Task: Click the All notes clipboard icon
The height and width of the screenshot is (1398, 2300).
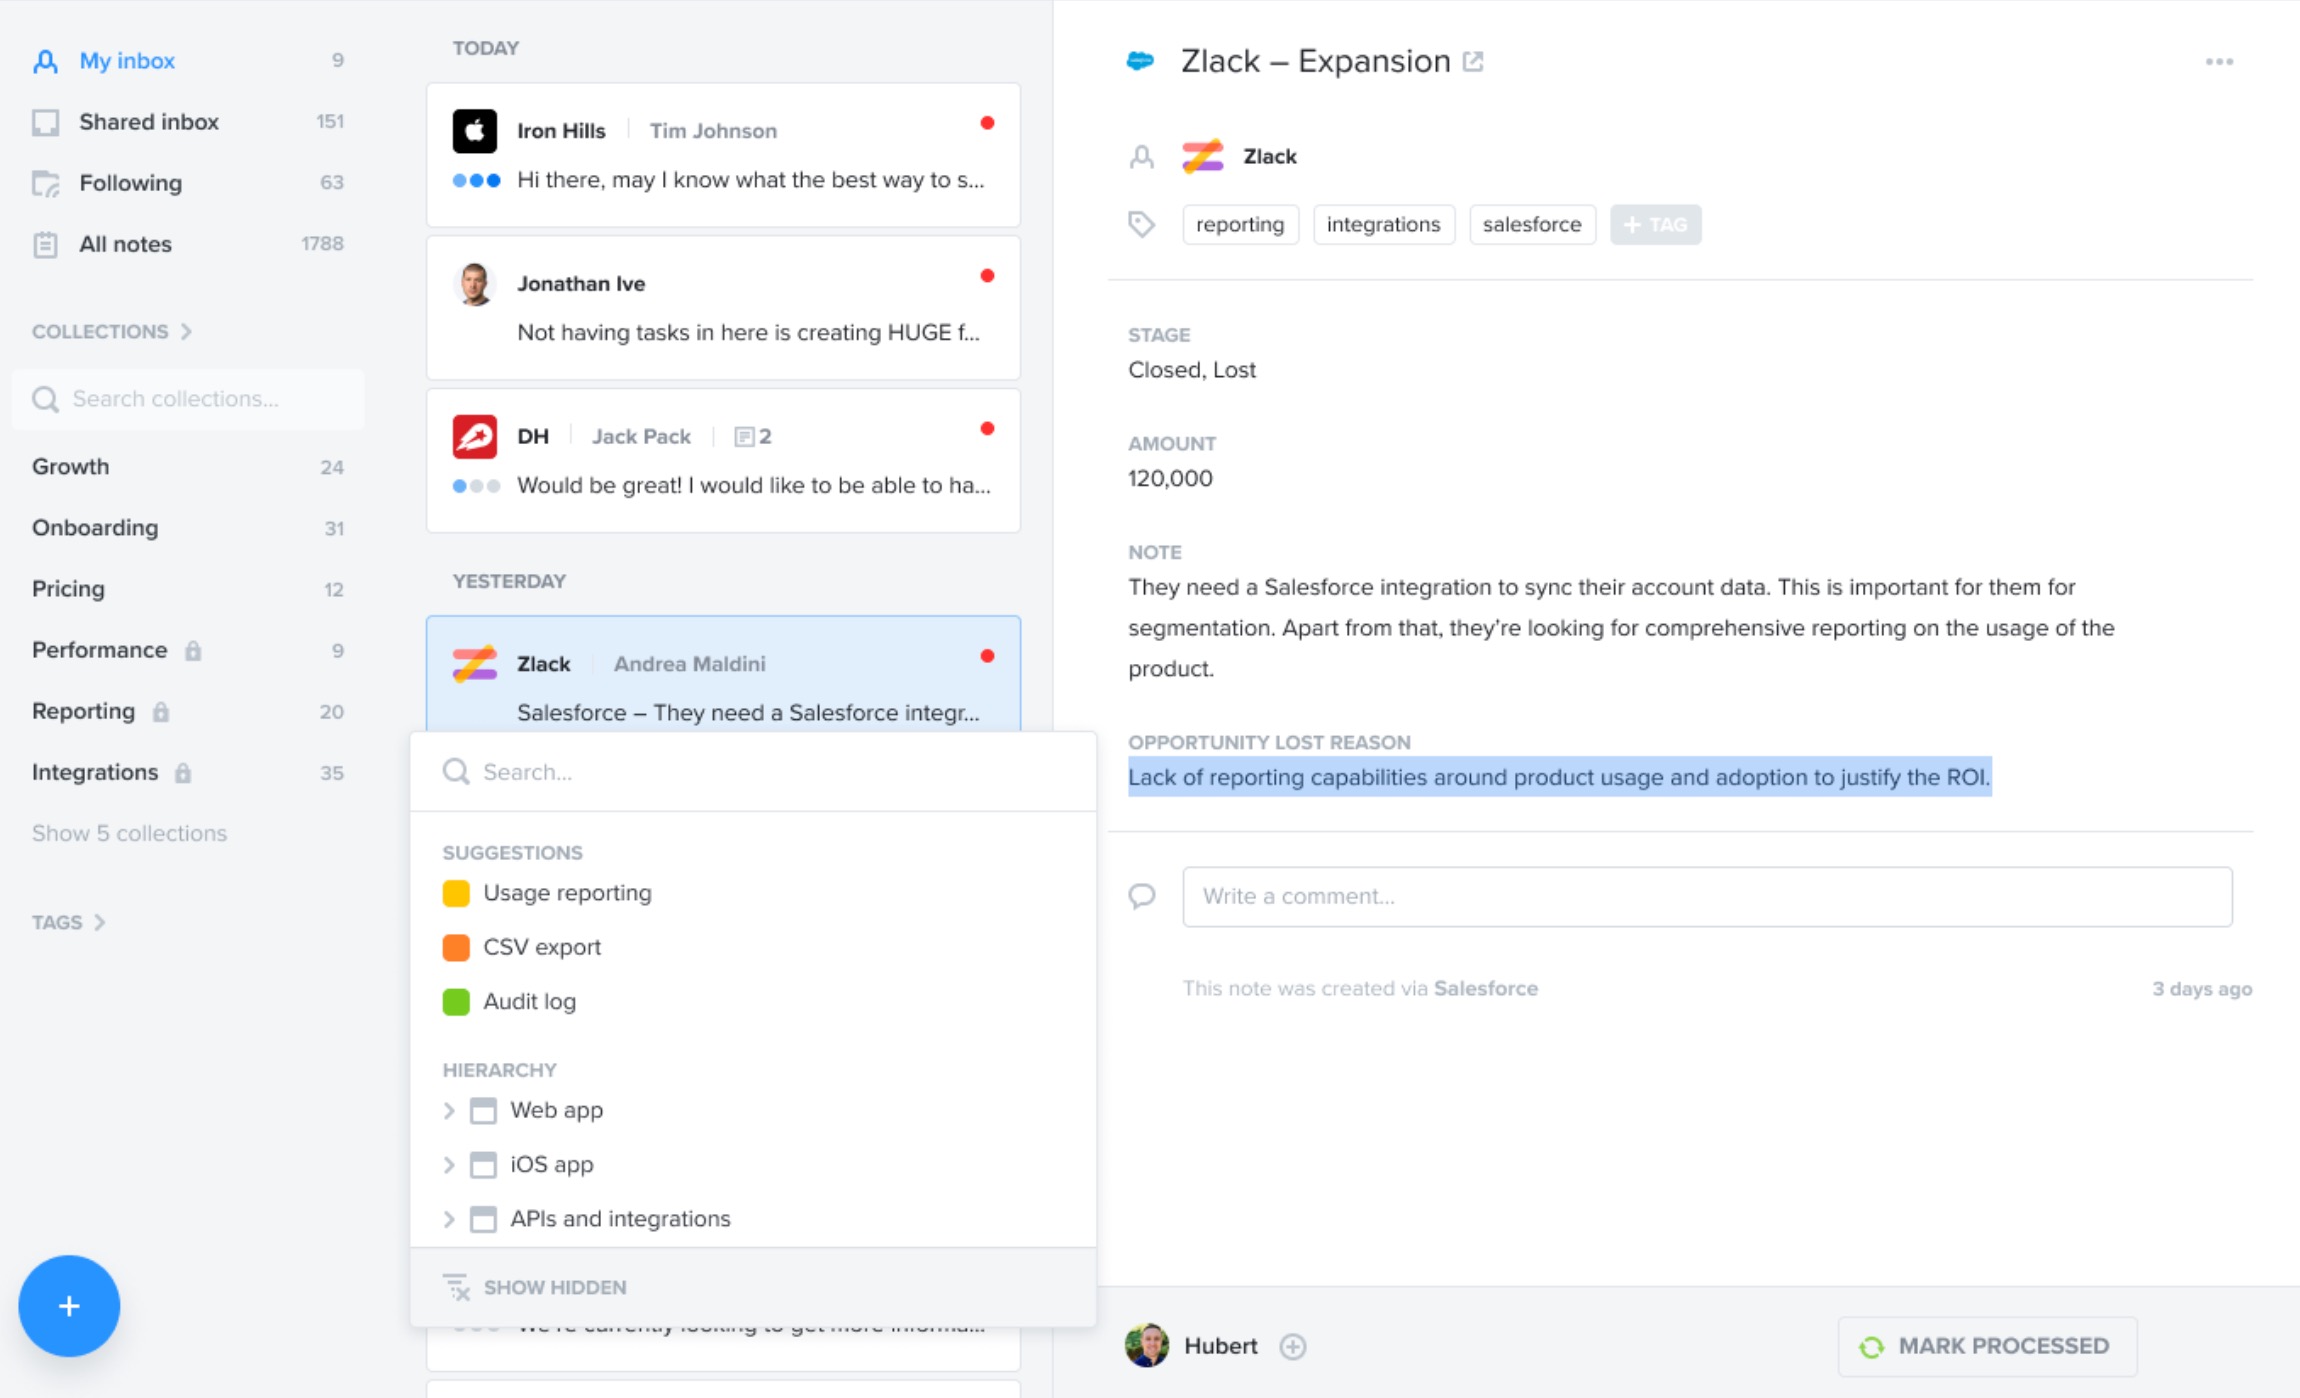Action: pos(45,245)
